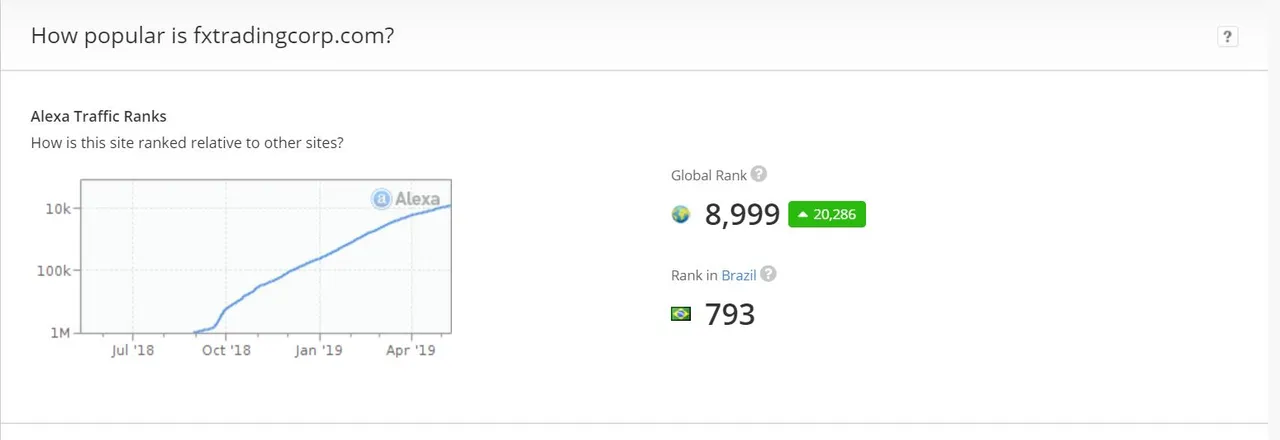Click the Jan '19 label on chart axis
The width and height of the screenshot is (1280, 440).
319,350
